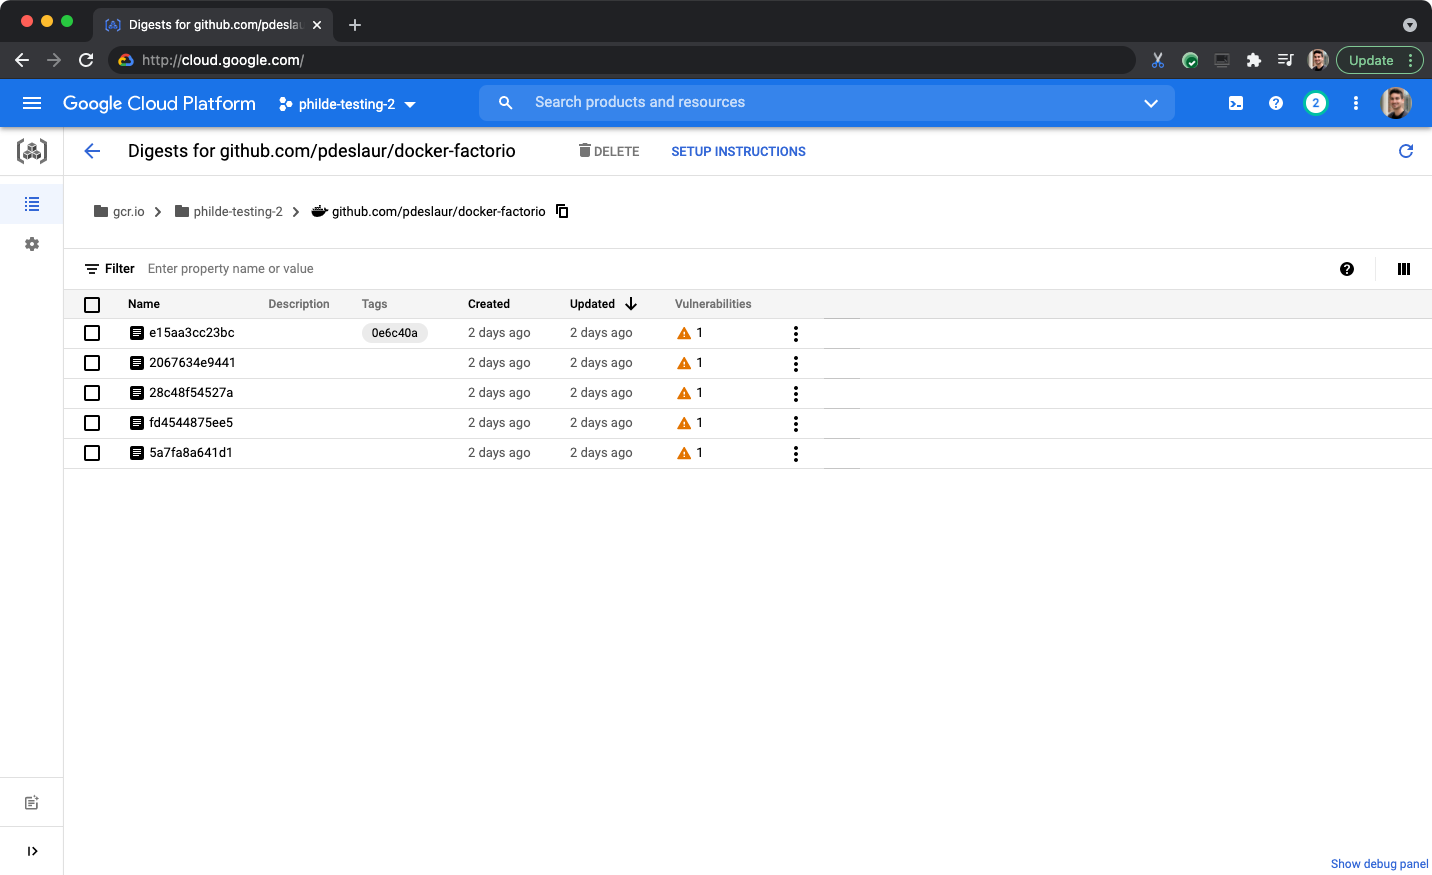Open the help question mark in top bar

click(1276, 103)
